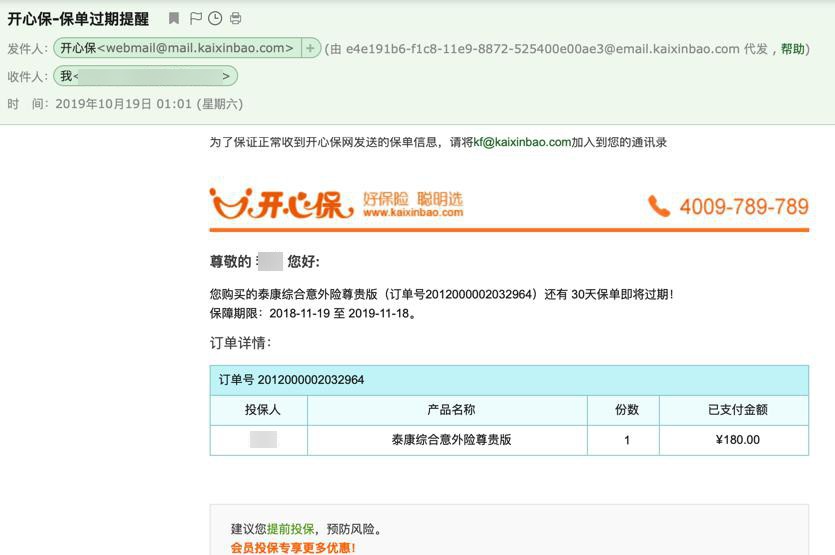This screenshot has width=835, height=555.
Task: Click the 订单号 2012000002032964 table header
Action: click(x=509, y=380)
